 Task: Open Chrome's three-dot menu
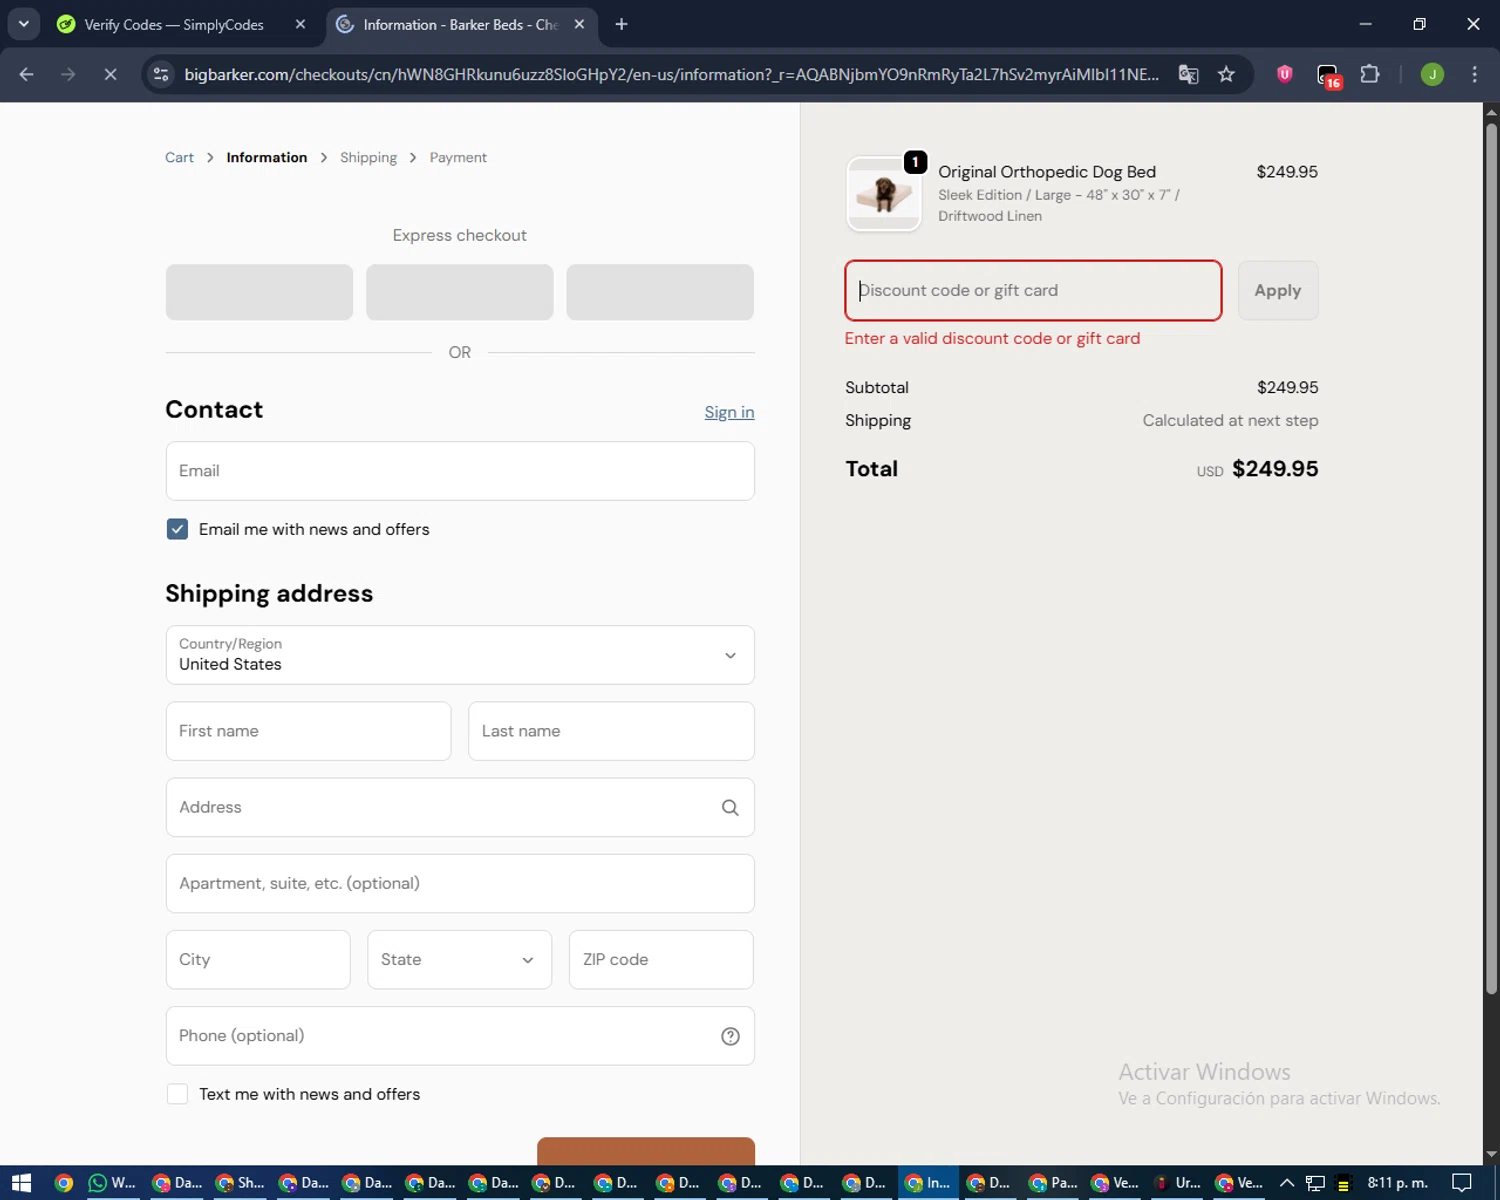1474,74
